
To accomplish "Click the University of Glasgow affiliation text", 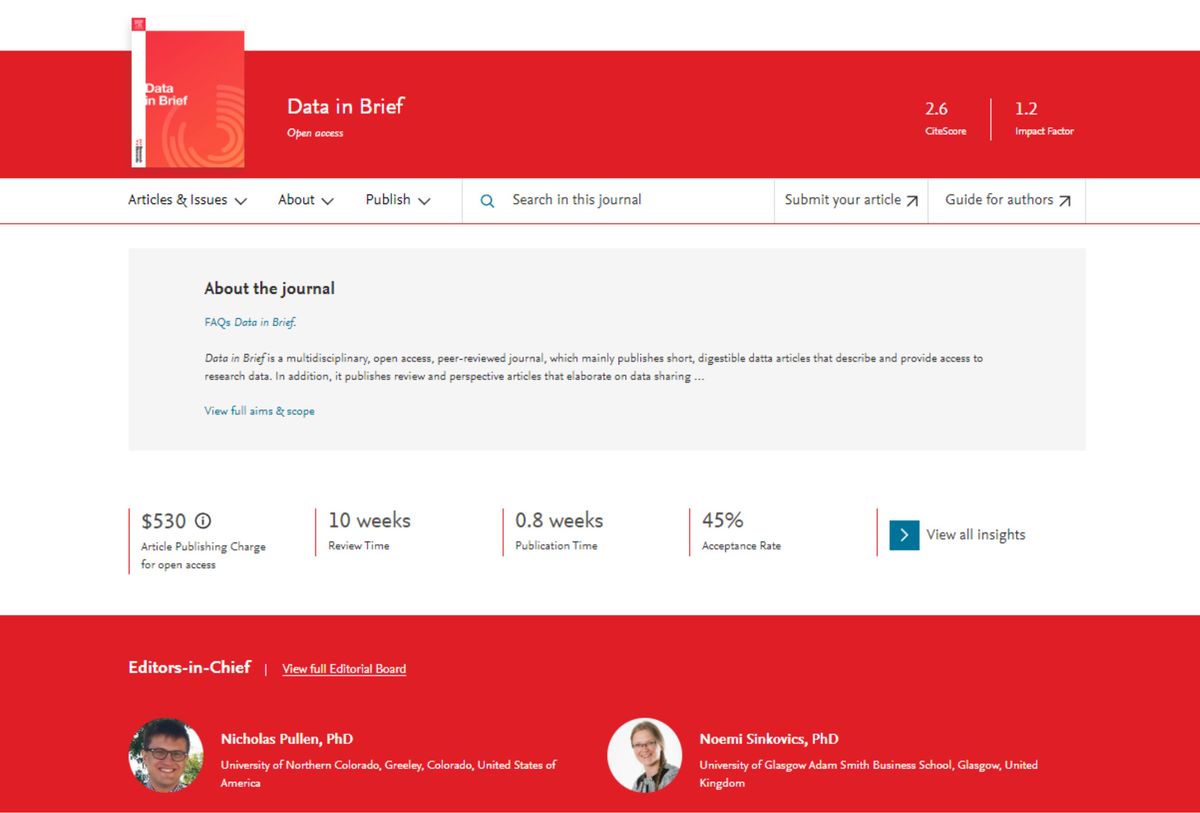I will (868, 774).
